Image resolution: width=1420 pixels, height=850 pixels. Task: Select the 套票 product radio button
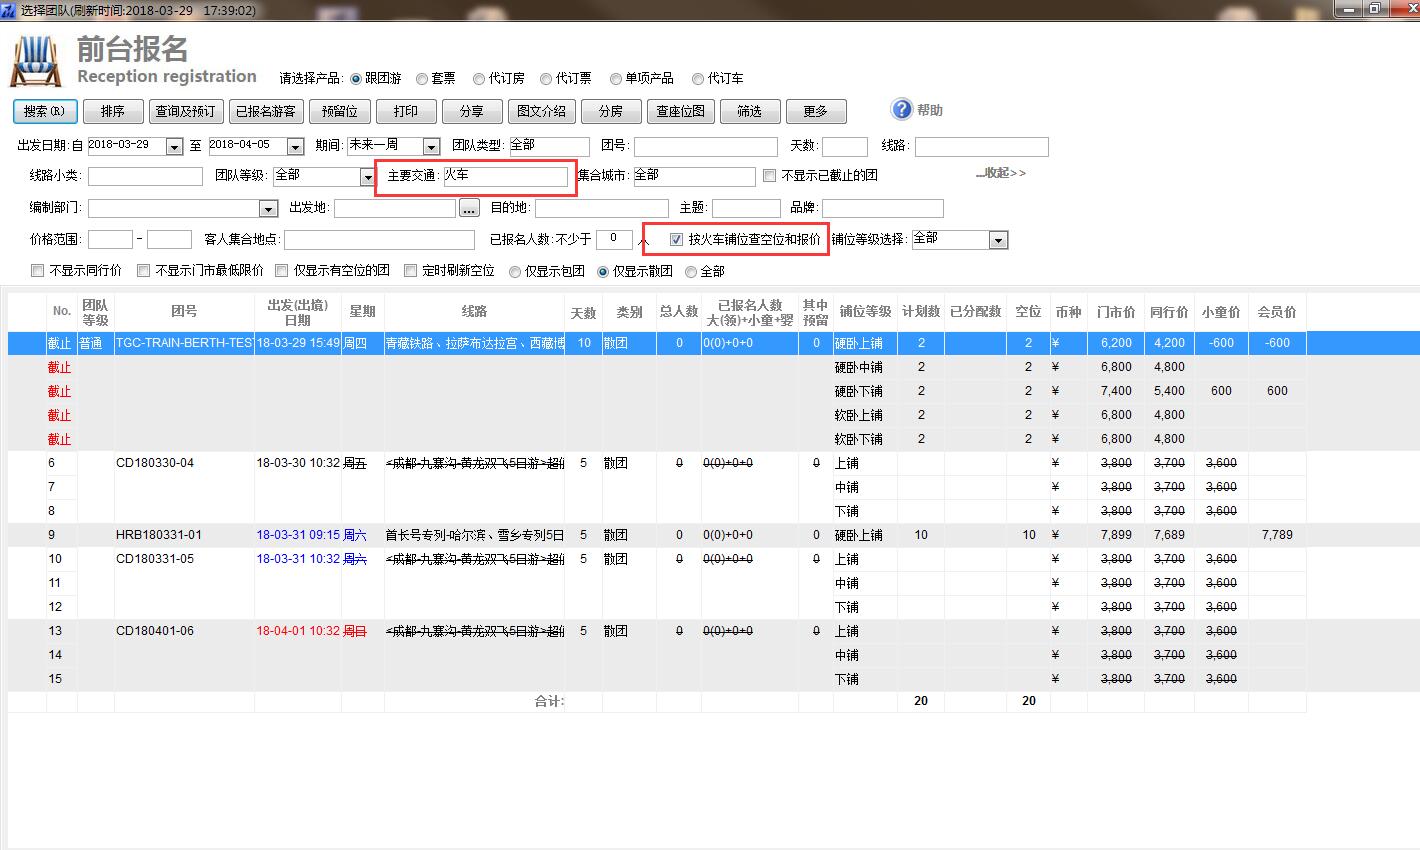click(x=422, y=79)
